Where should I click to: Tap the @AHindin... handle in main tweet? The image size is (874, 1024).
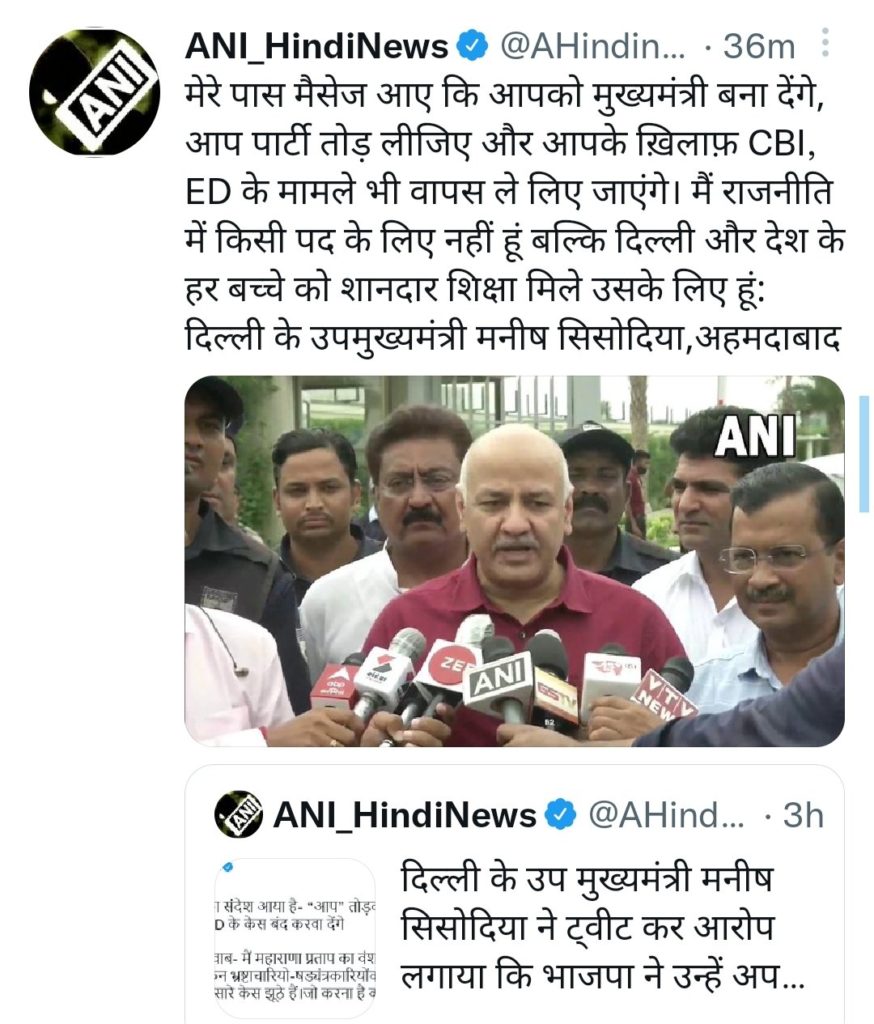tap(592, 47)
